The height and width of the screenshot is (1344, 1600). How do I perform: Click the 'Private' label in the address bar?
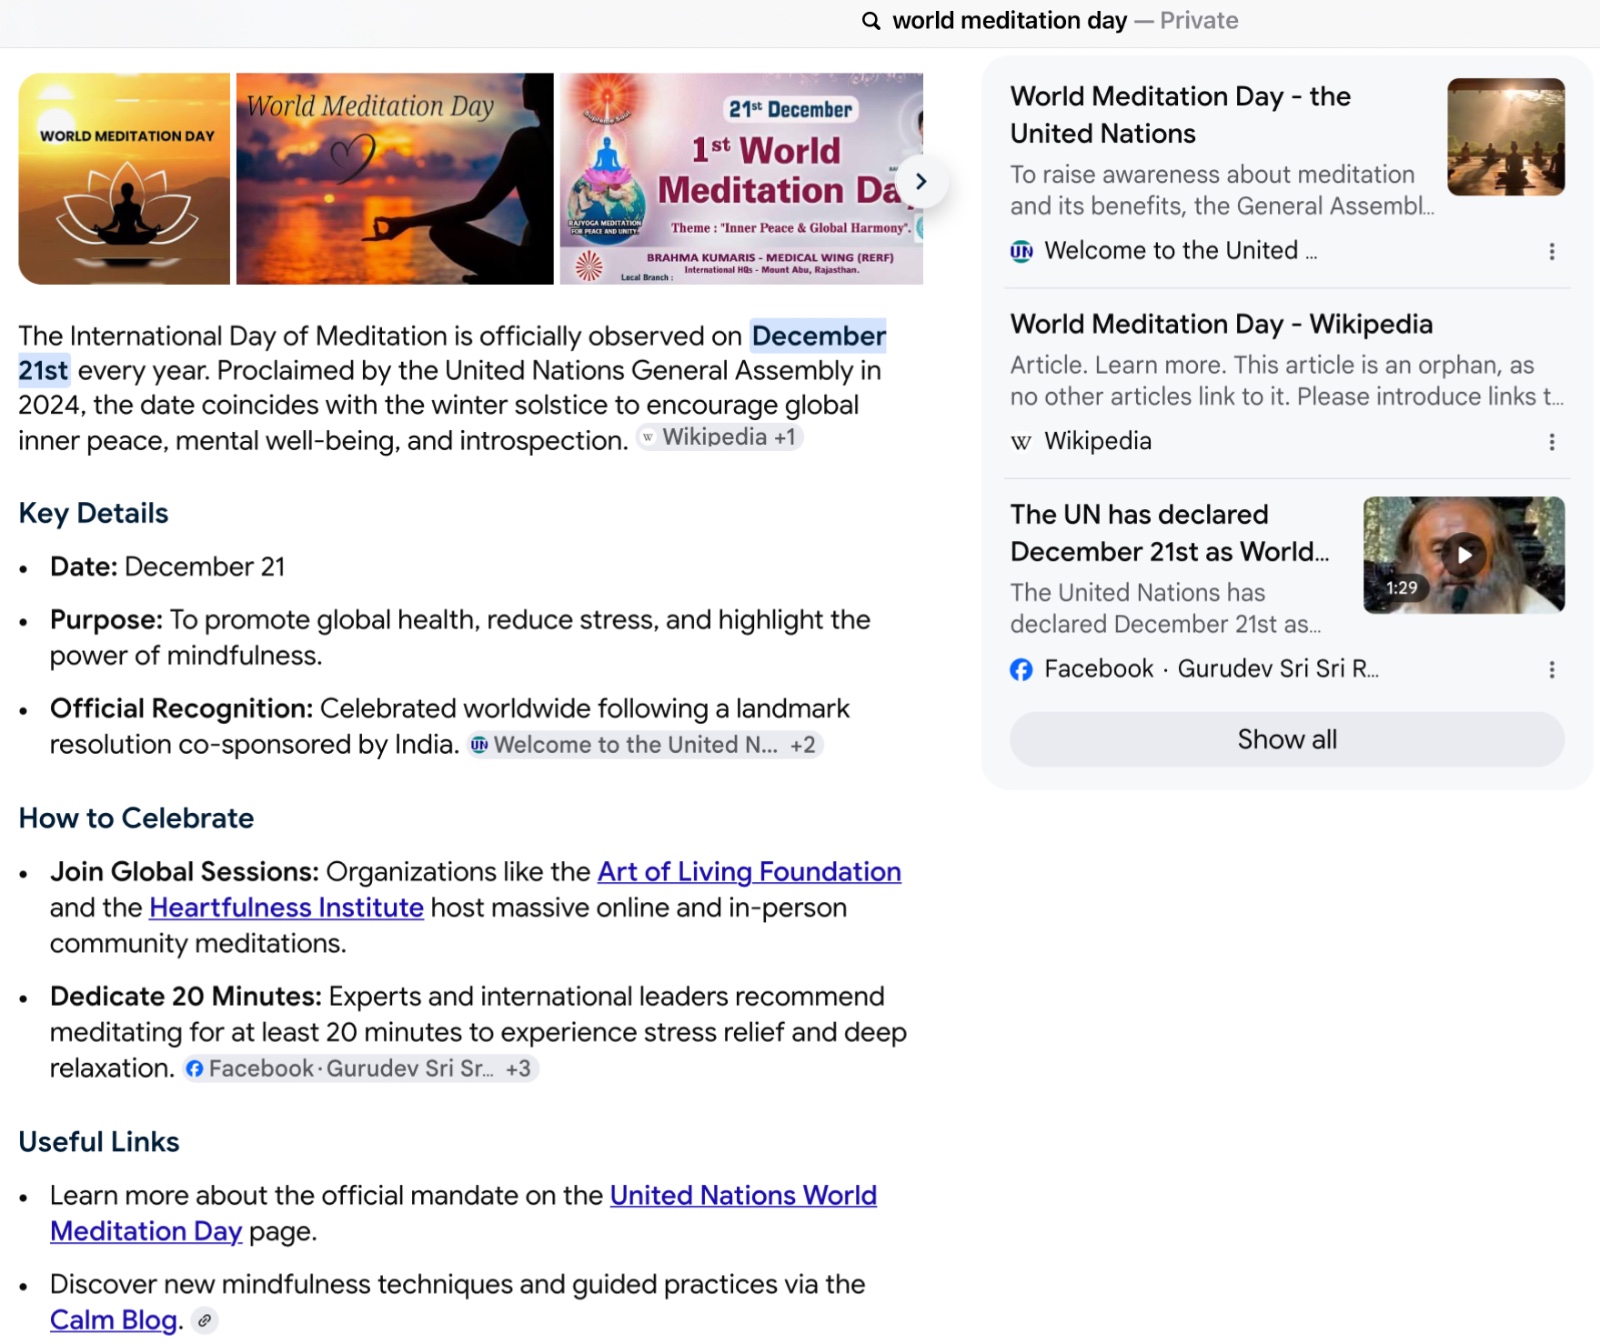(x=1199, y=21)
